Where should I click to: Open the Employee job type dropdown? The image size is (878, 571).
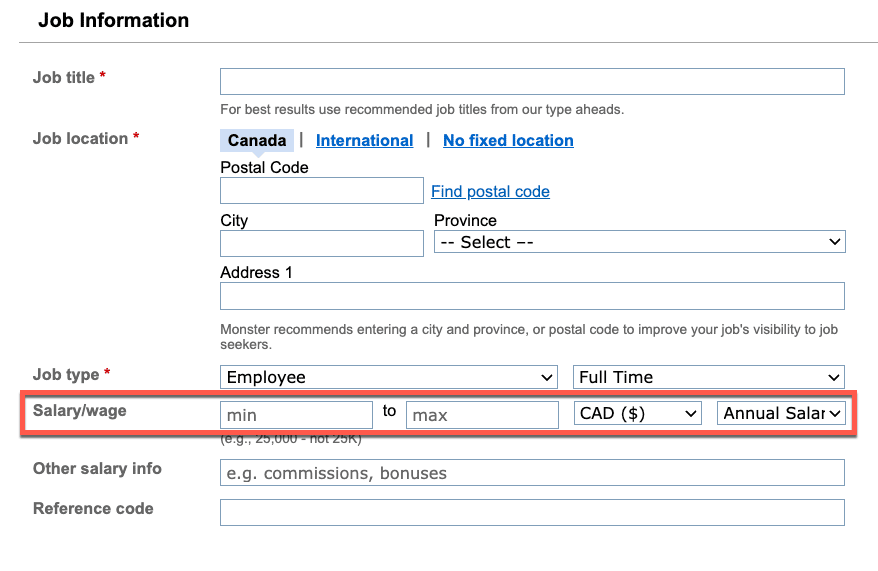[x=389, y=377]
